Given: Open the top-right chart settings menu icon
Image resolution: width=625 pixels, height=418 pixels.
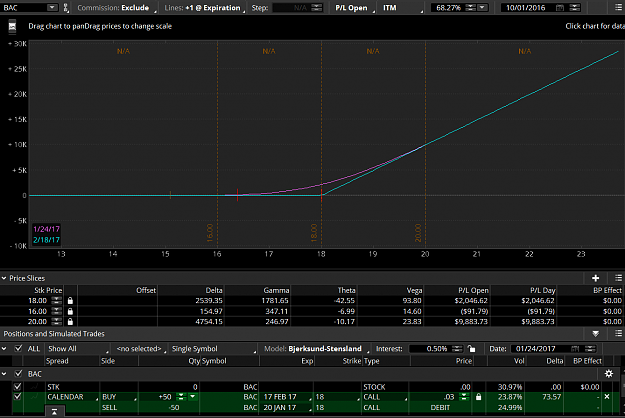Looking at the screenshot, I should click(x=618, y=8).
